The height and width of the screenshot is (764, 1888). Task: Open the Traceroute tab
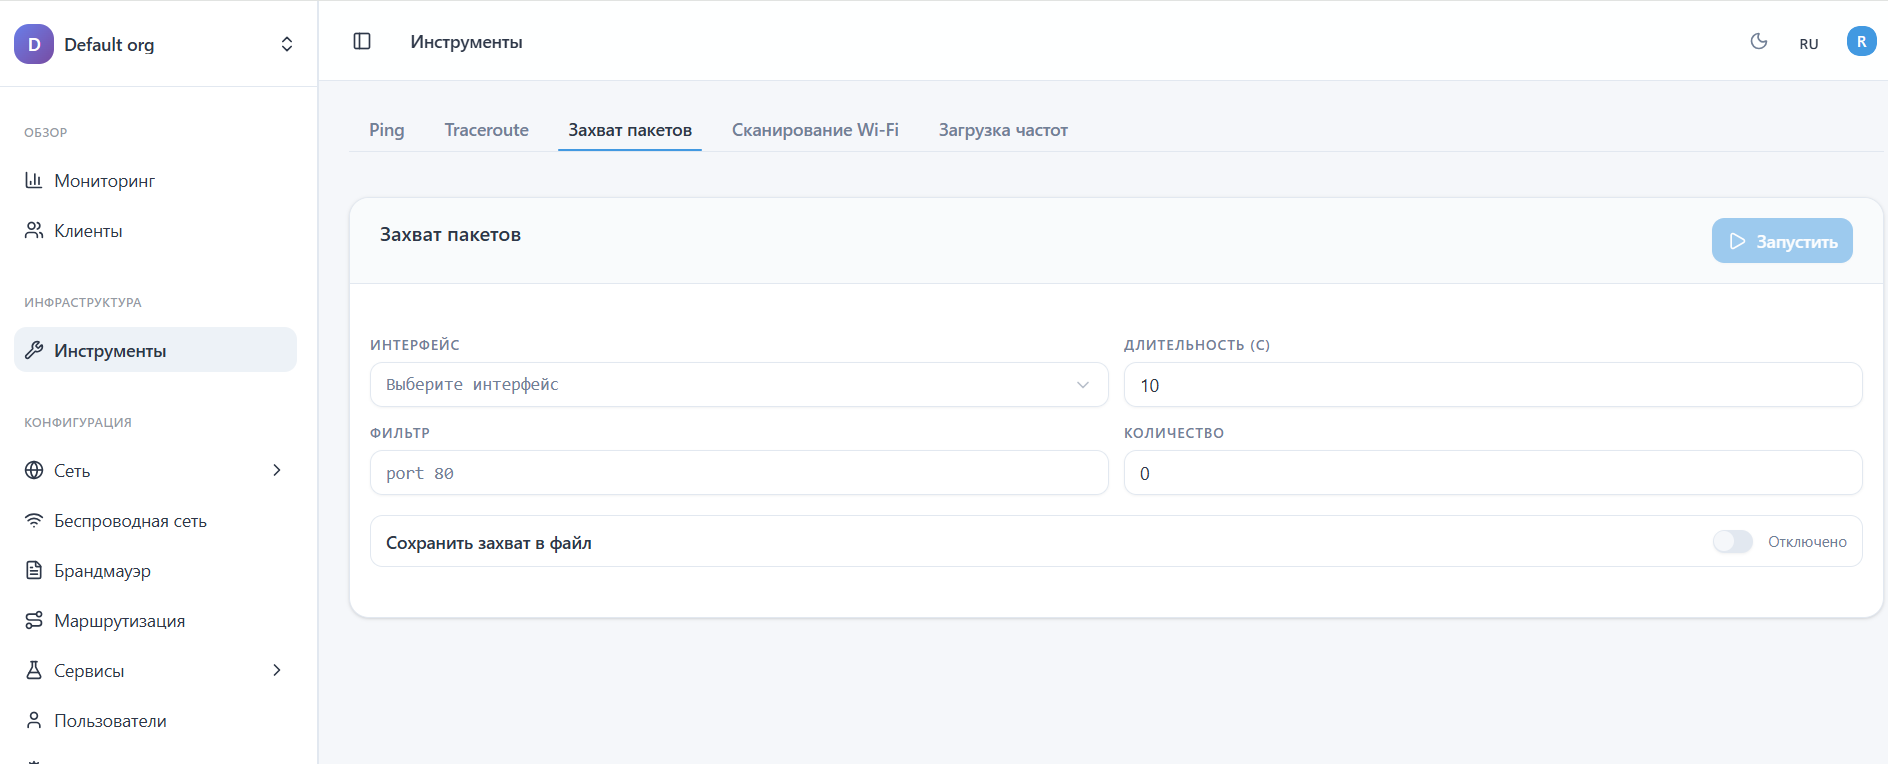(x=486, y=130)
